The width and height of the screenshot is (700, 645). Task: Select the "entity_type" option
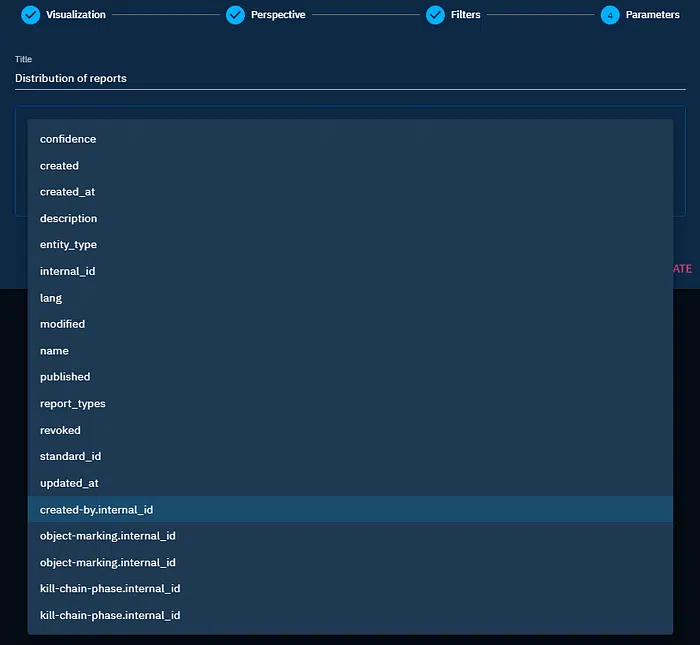point(68,245)
